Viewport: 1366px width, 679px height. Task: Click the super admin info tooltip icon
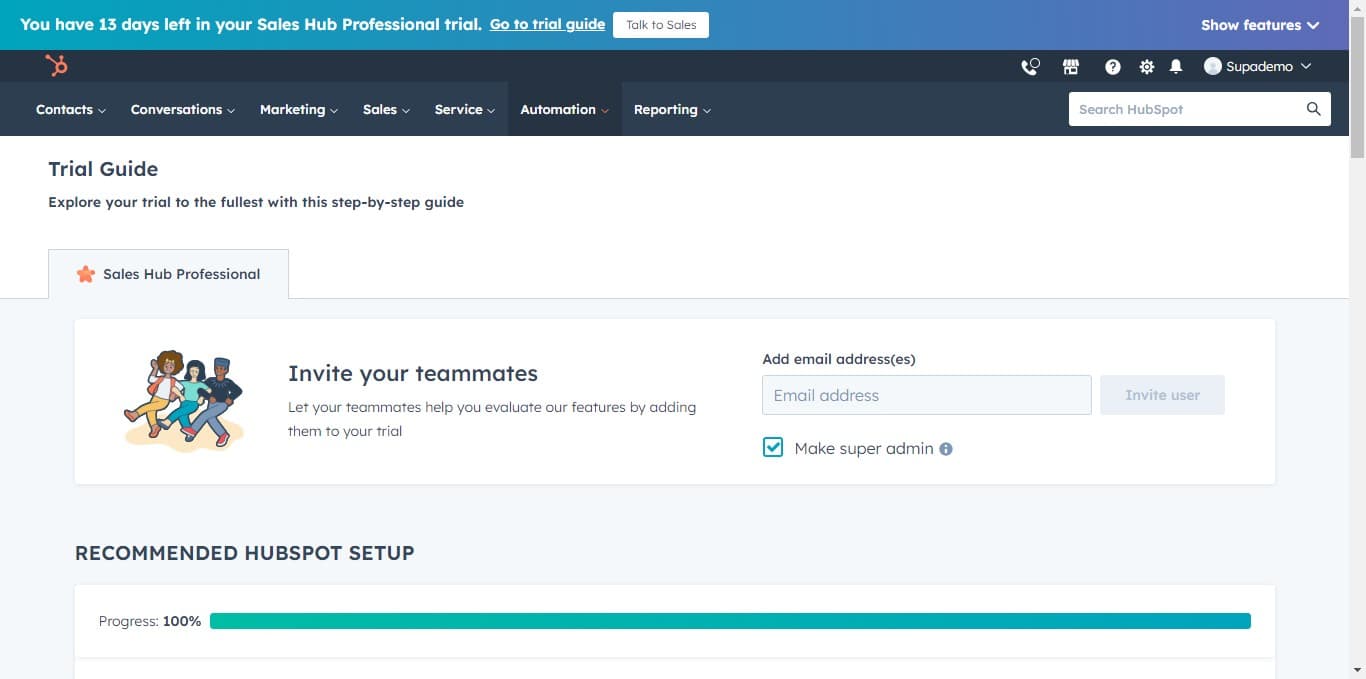pos(945,448)
